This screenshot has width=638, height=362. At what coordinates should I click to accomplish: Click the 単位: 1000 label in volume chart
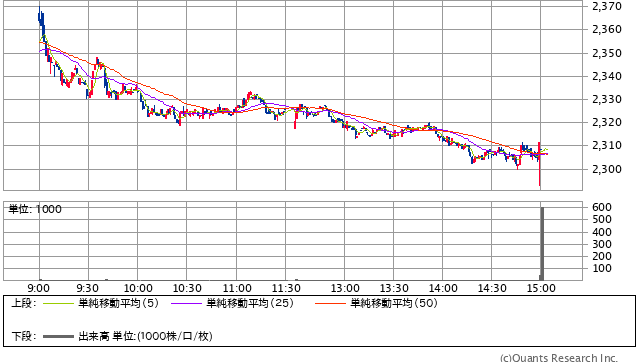click(x=35, y=209)
